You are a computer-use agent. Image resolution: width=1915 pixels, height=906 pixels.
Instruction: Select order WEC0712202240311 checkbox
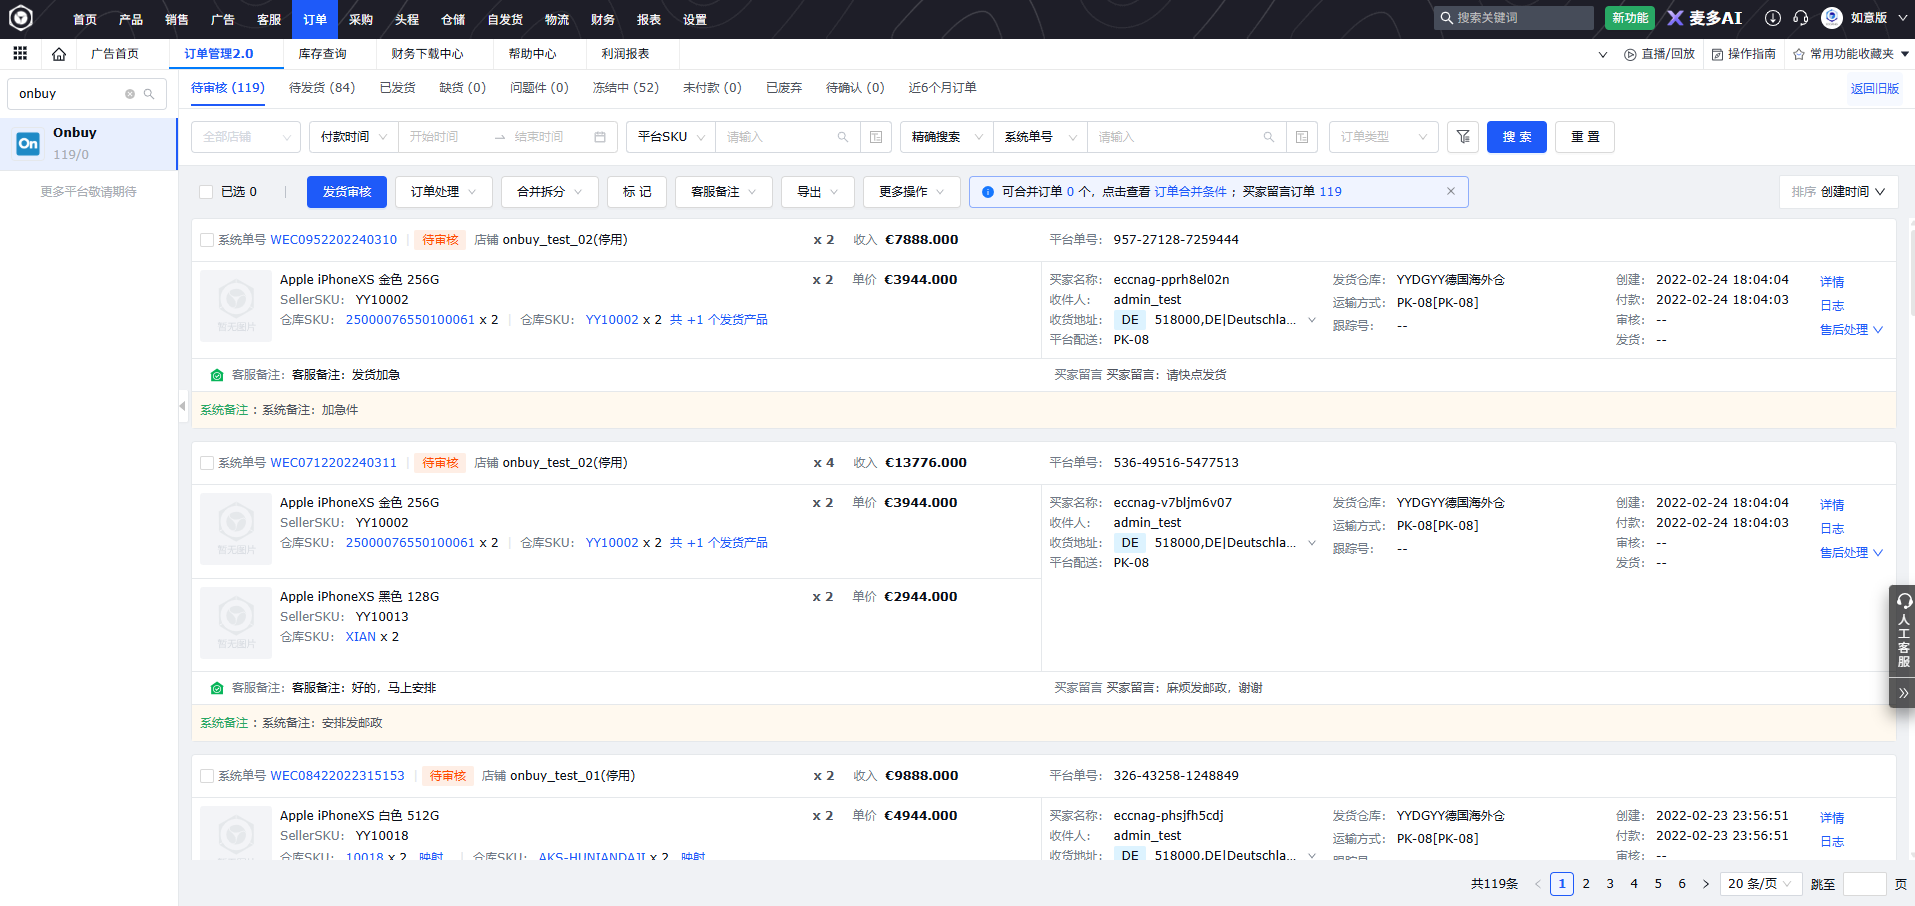[x=207, y=463]
